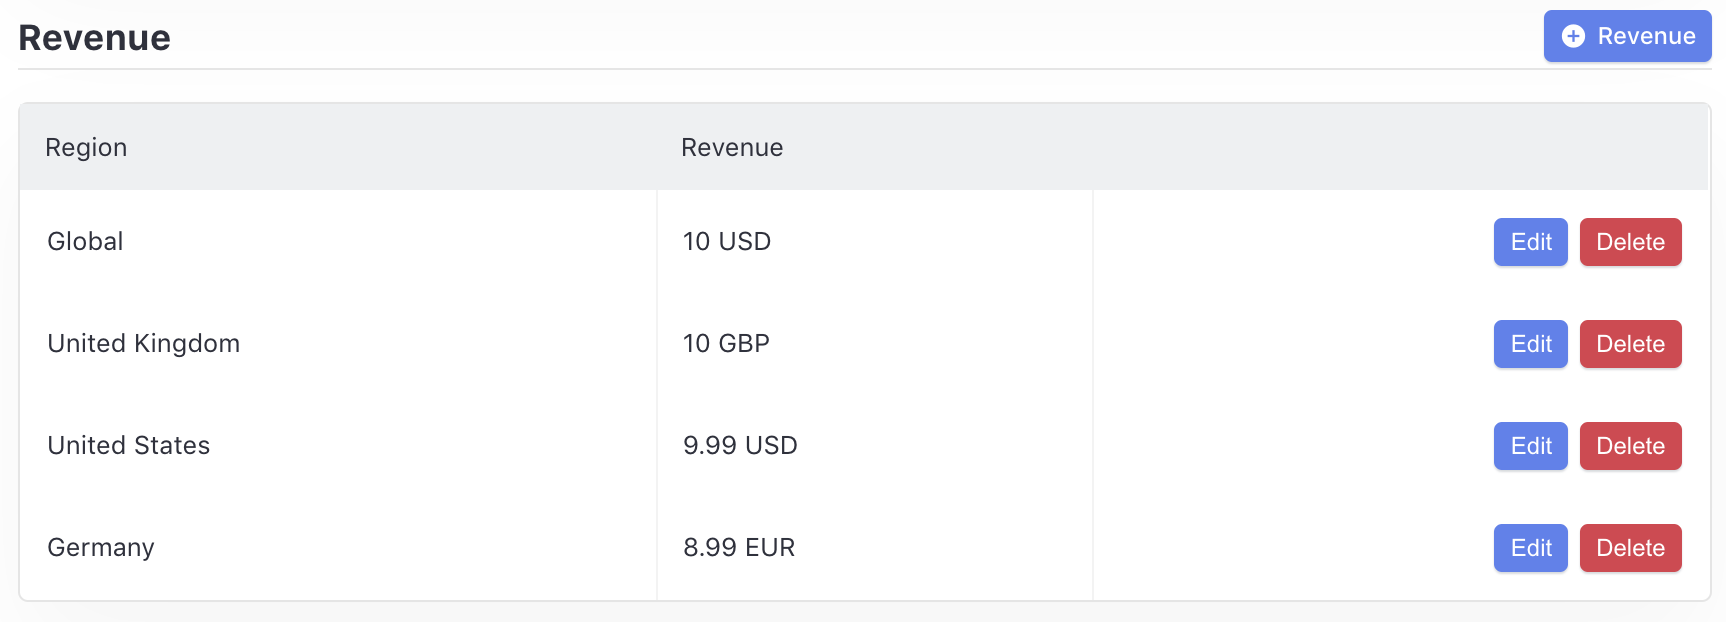Delete the Global revenue entry
The width and height of the screenshot is (1726, 622).
tap(1630, 242)
